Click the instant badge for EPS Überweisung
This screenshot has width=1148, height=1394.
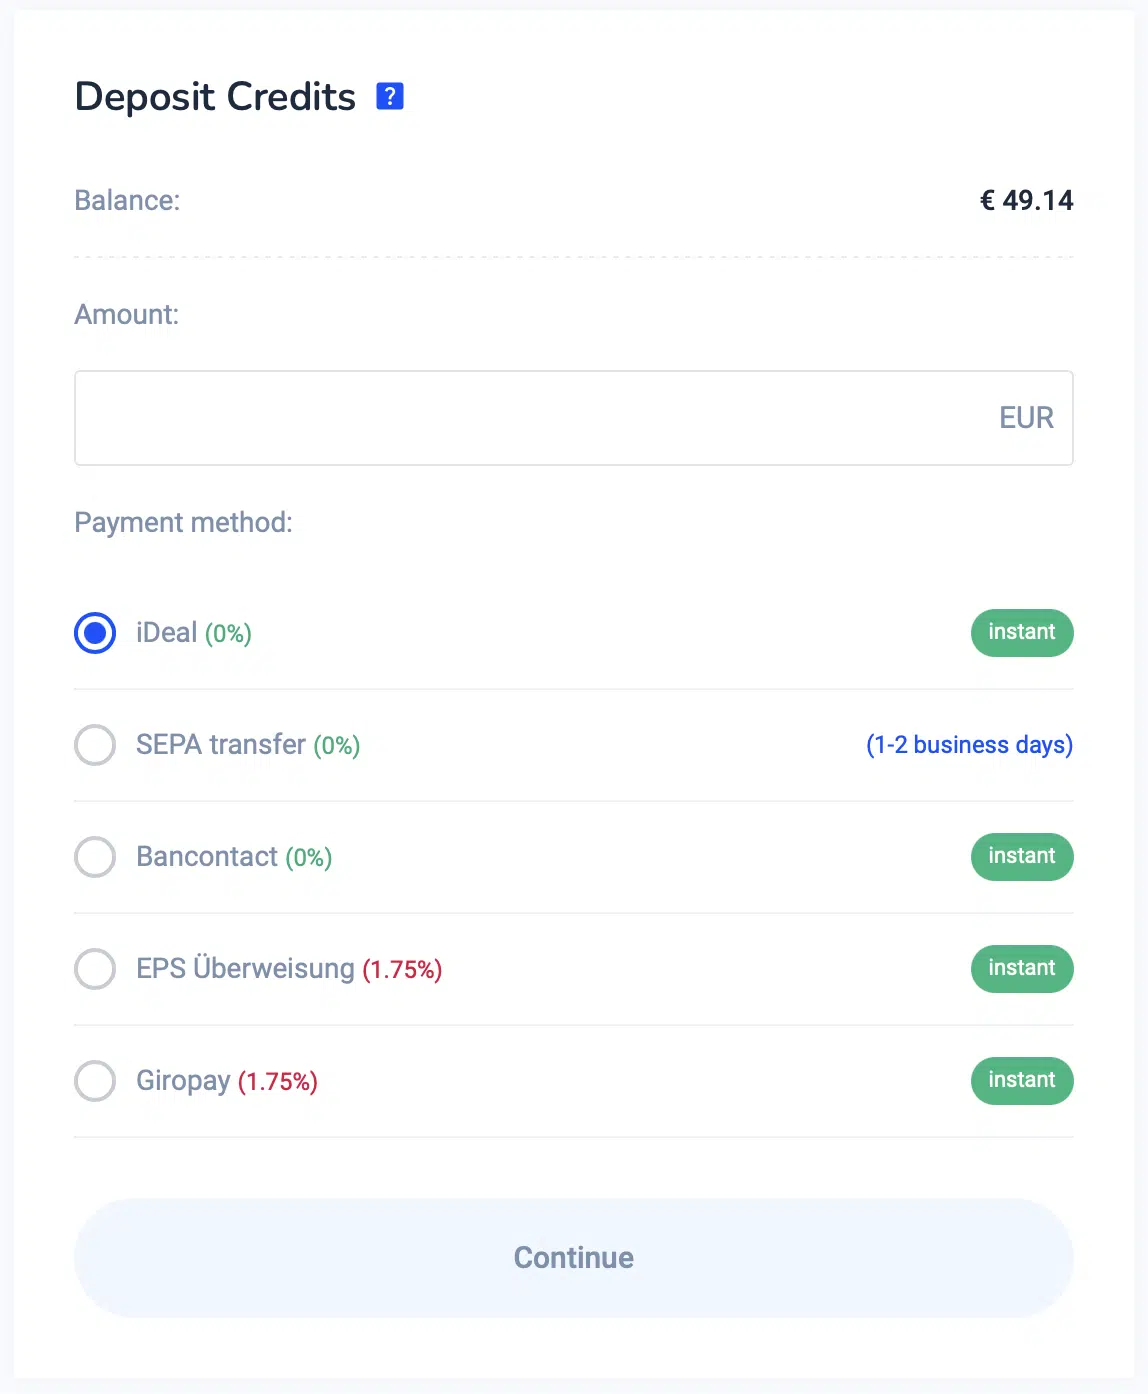(1022, 969)
